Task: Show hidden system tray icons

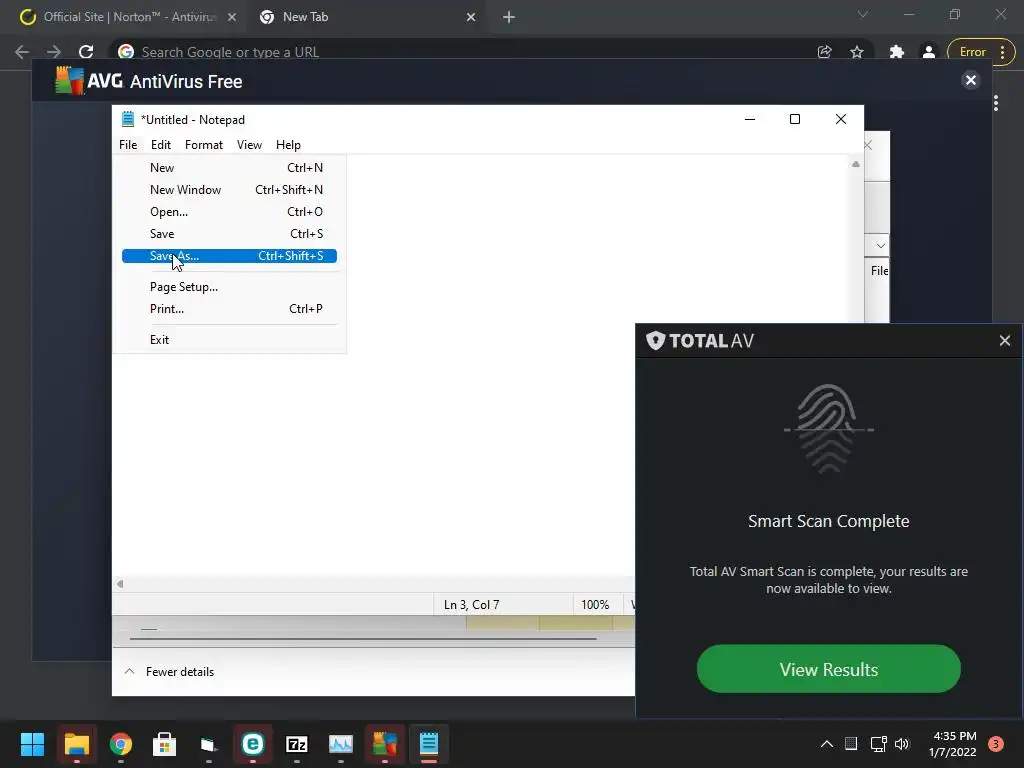Action: point(827,744)
